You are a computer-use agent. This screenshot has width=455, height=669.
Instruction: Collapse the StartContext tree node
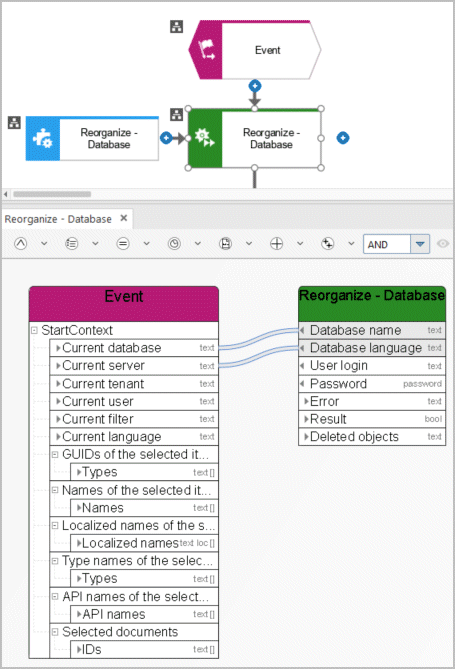coord(35,330)
